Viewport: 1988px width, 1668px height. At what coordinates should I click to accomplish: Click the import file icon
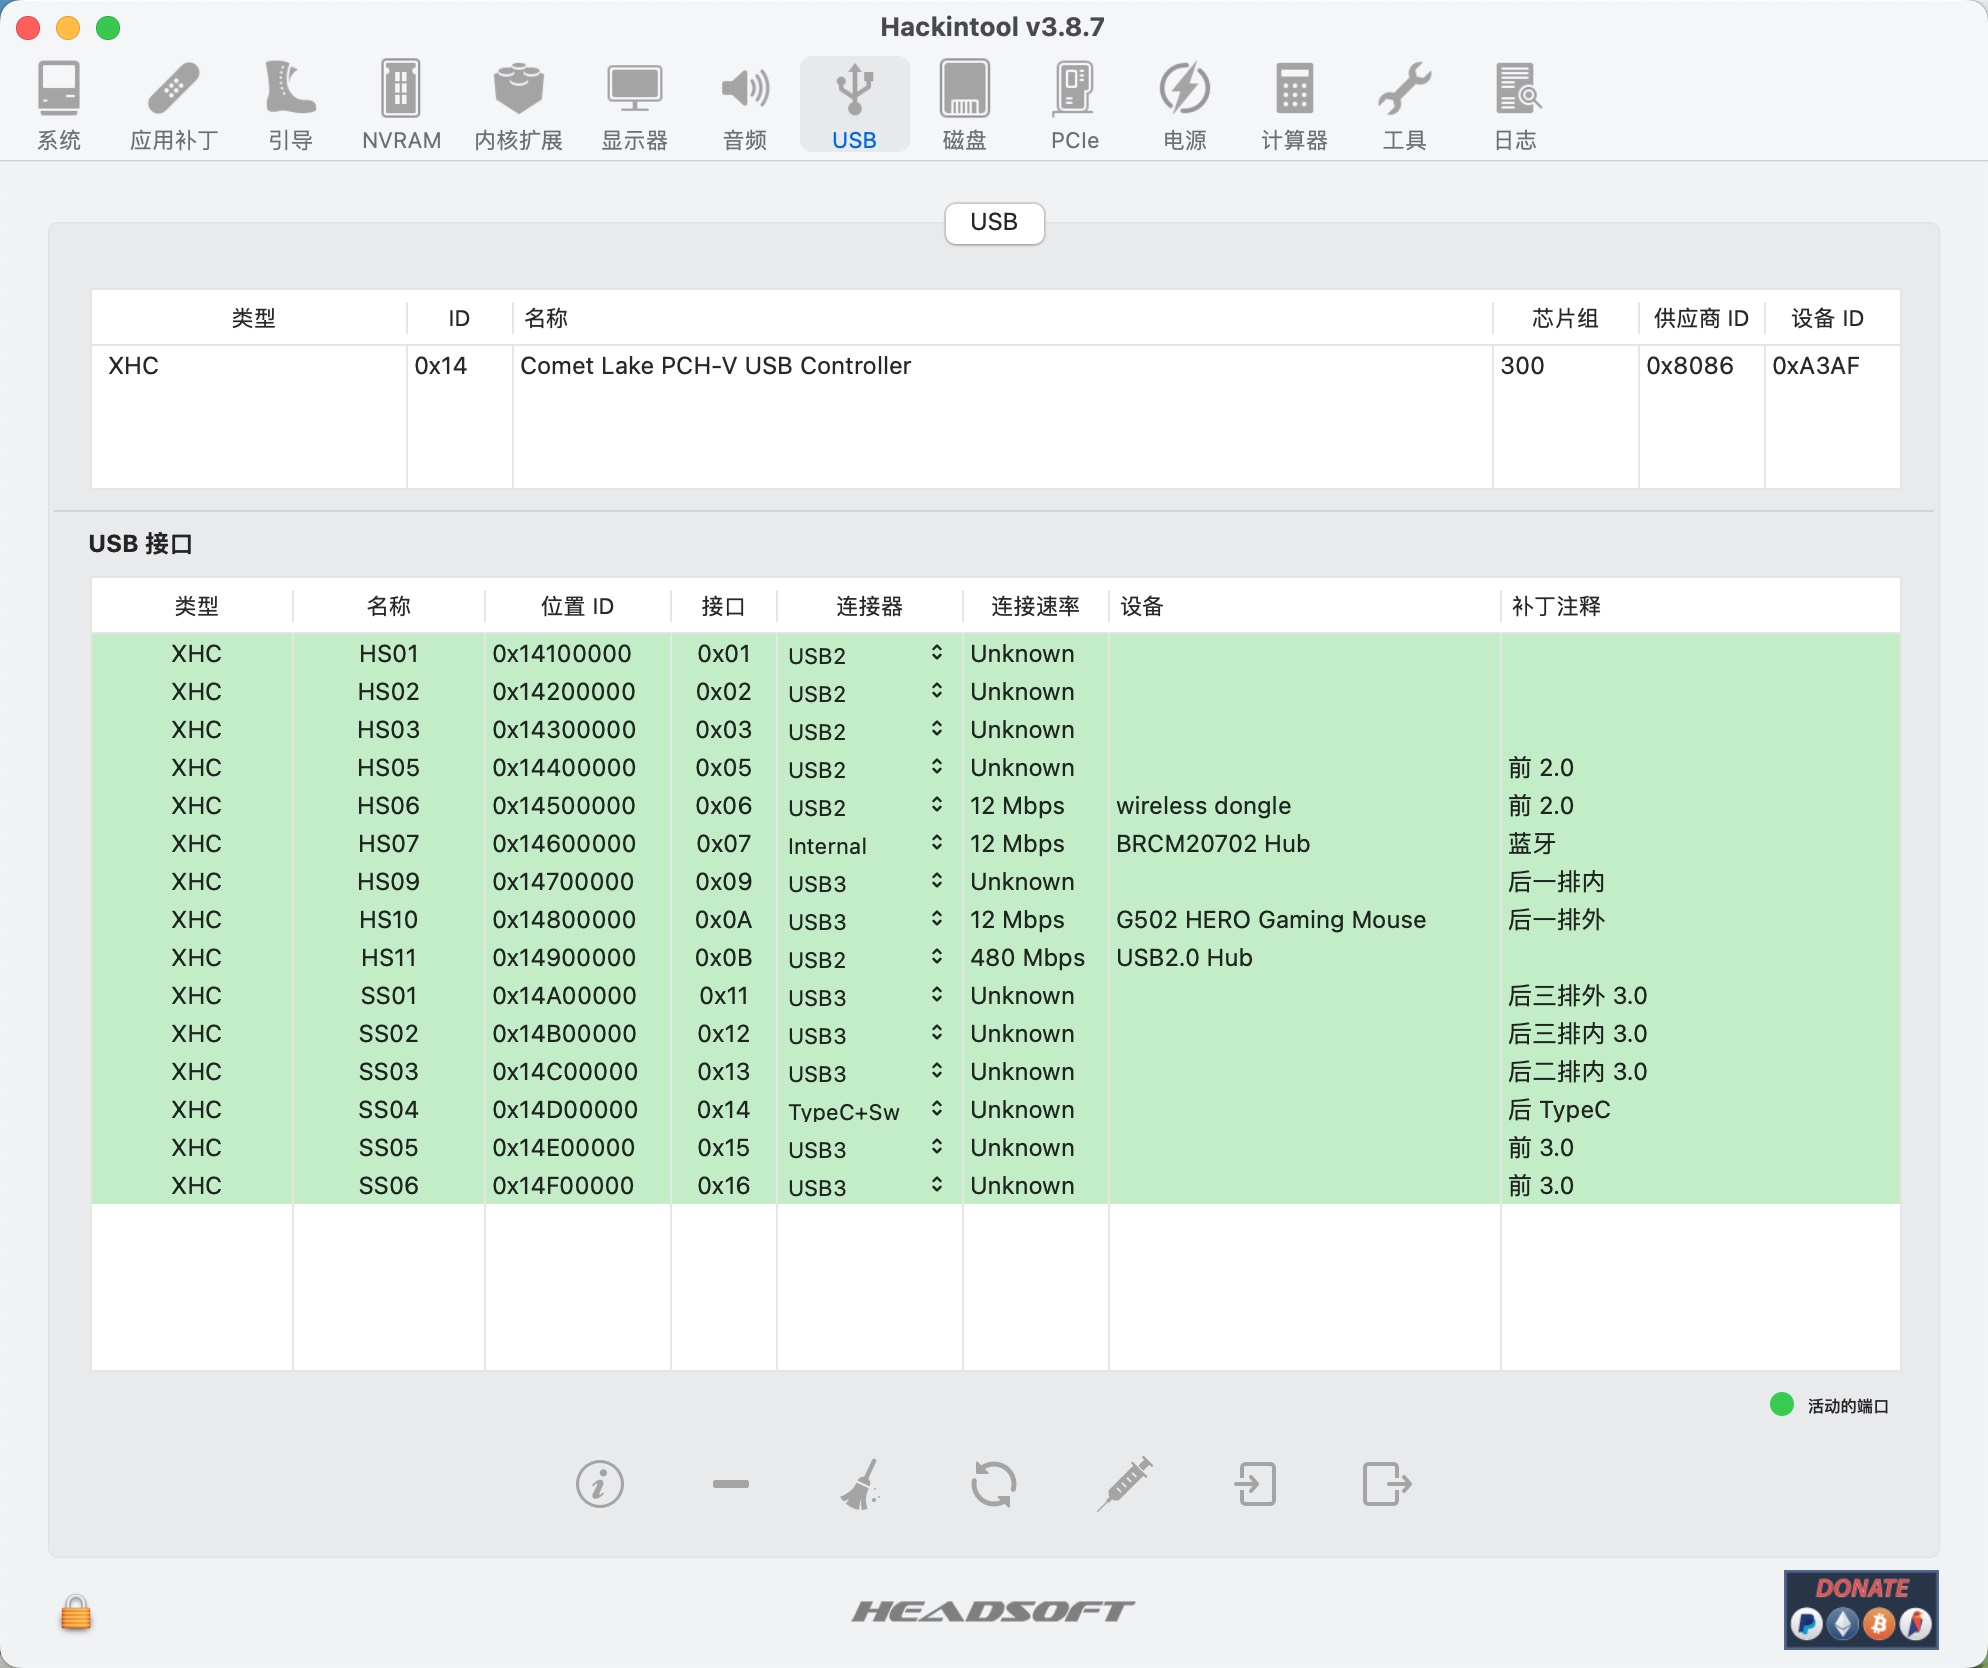point(1256,1484)
